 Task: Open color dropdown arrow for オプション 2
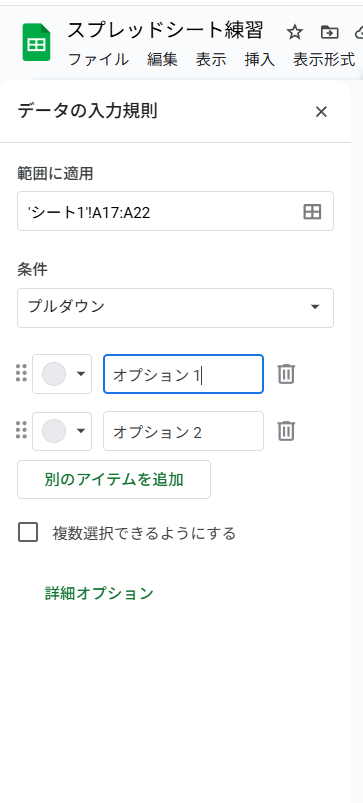(81, 431)
